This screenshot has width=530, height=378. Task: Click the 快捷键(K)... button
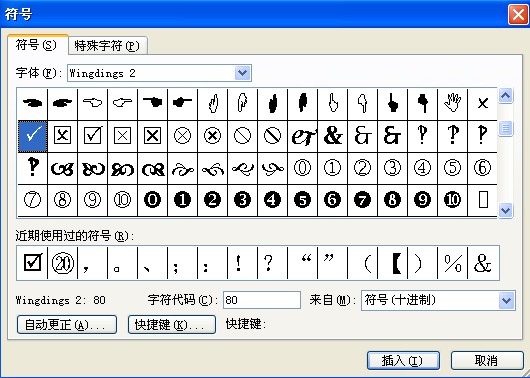click(172, 325)
